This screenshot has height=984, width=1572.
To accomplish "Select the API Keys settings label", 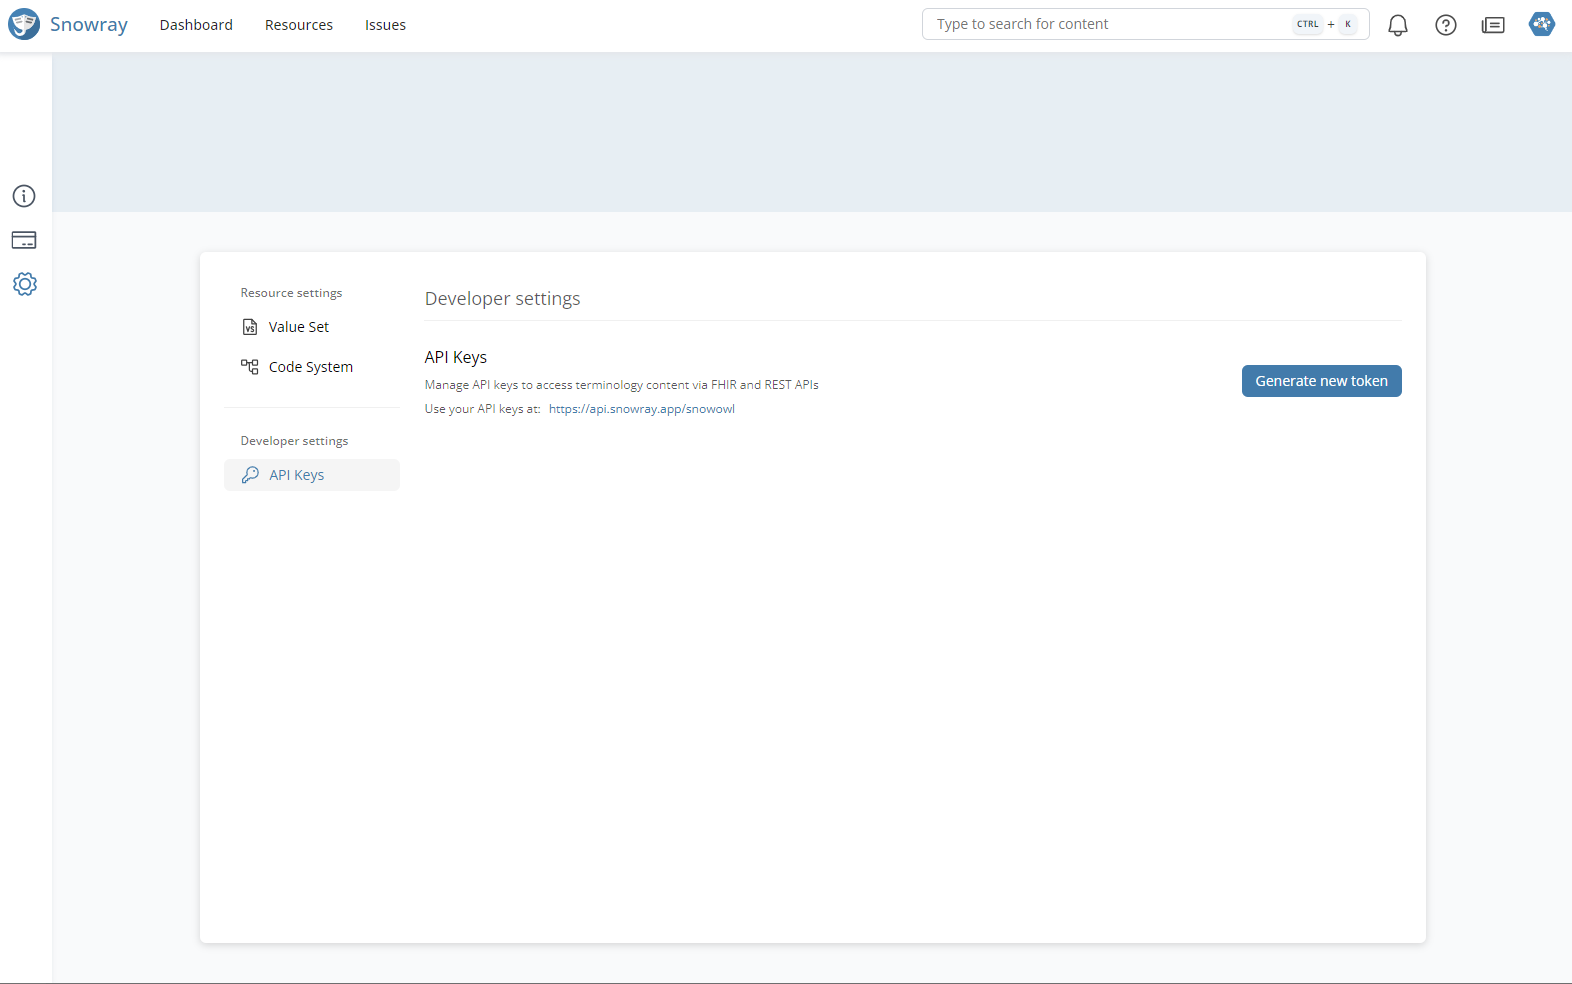I will (296, 475).
